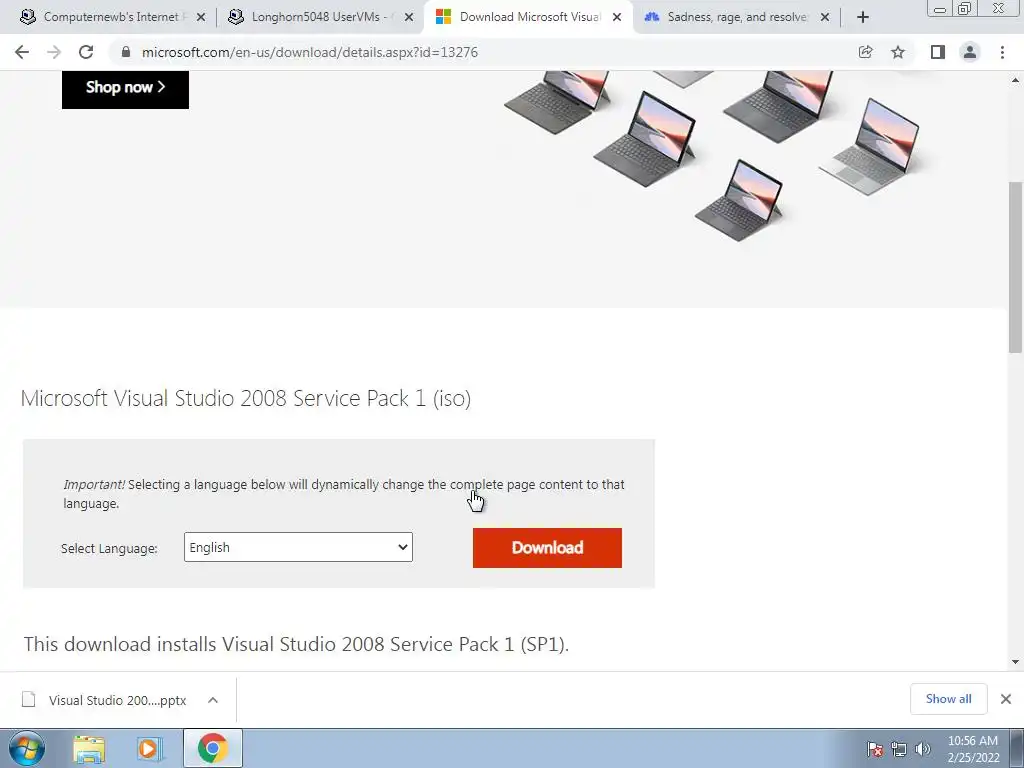Image resolution: width=1024 pixels, height=768 pixels.
Task: Click the scrollbar down arrow
Action: coord(1015,662)
